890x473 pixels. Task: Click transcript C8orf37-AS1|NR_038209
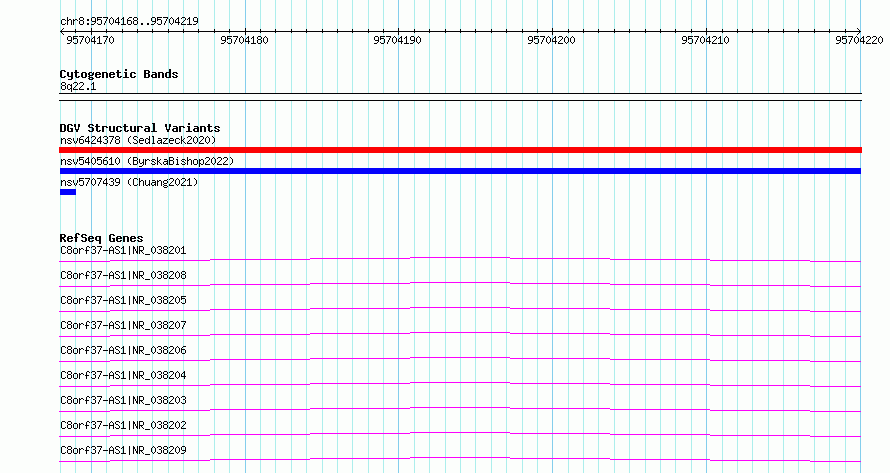pyautogui.click(x=123, y=450)
